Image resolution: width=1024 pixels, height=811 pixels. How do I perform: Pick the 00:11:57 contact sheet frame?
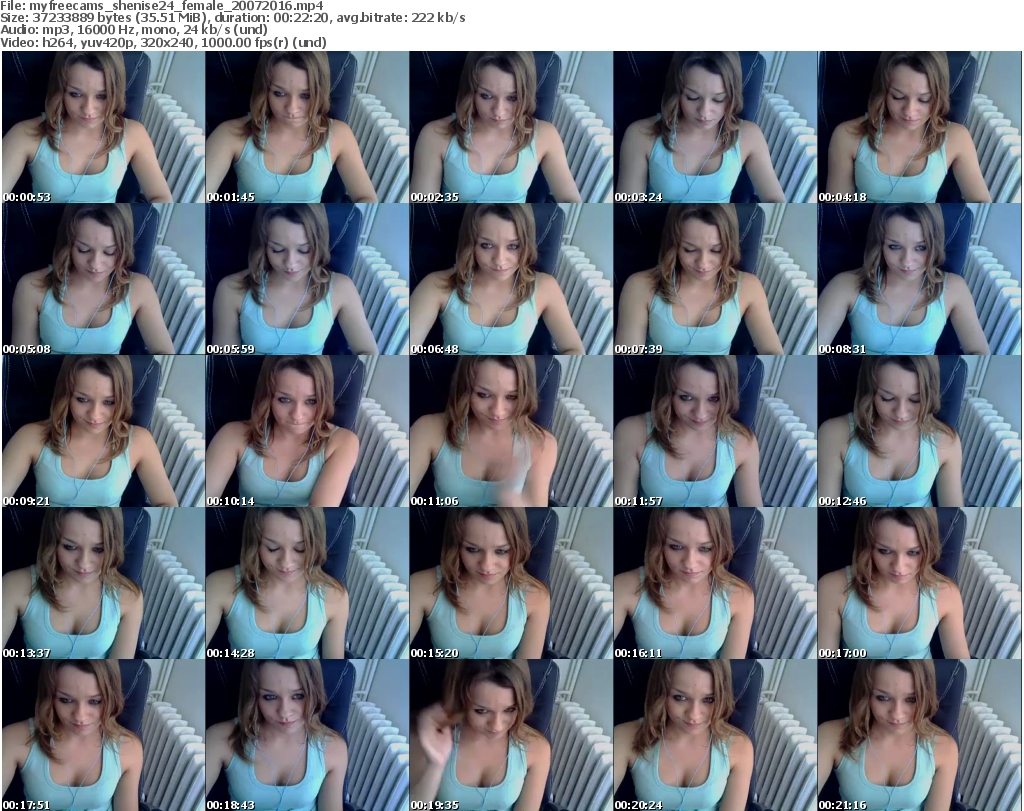tap(714, 432)
